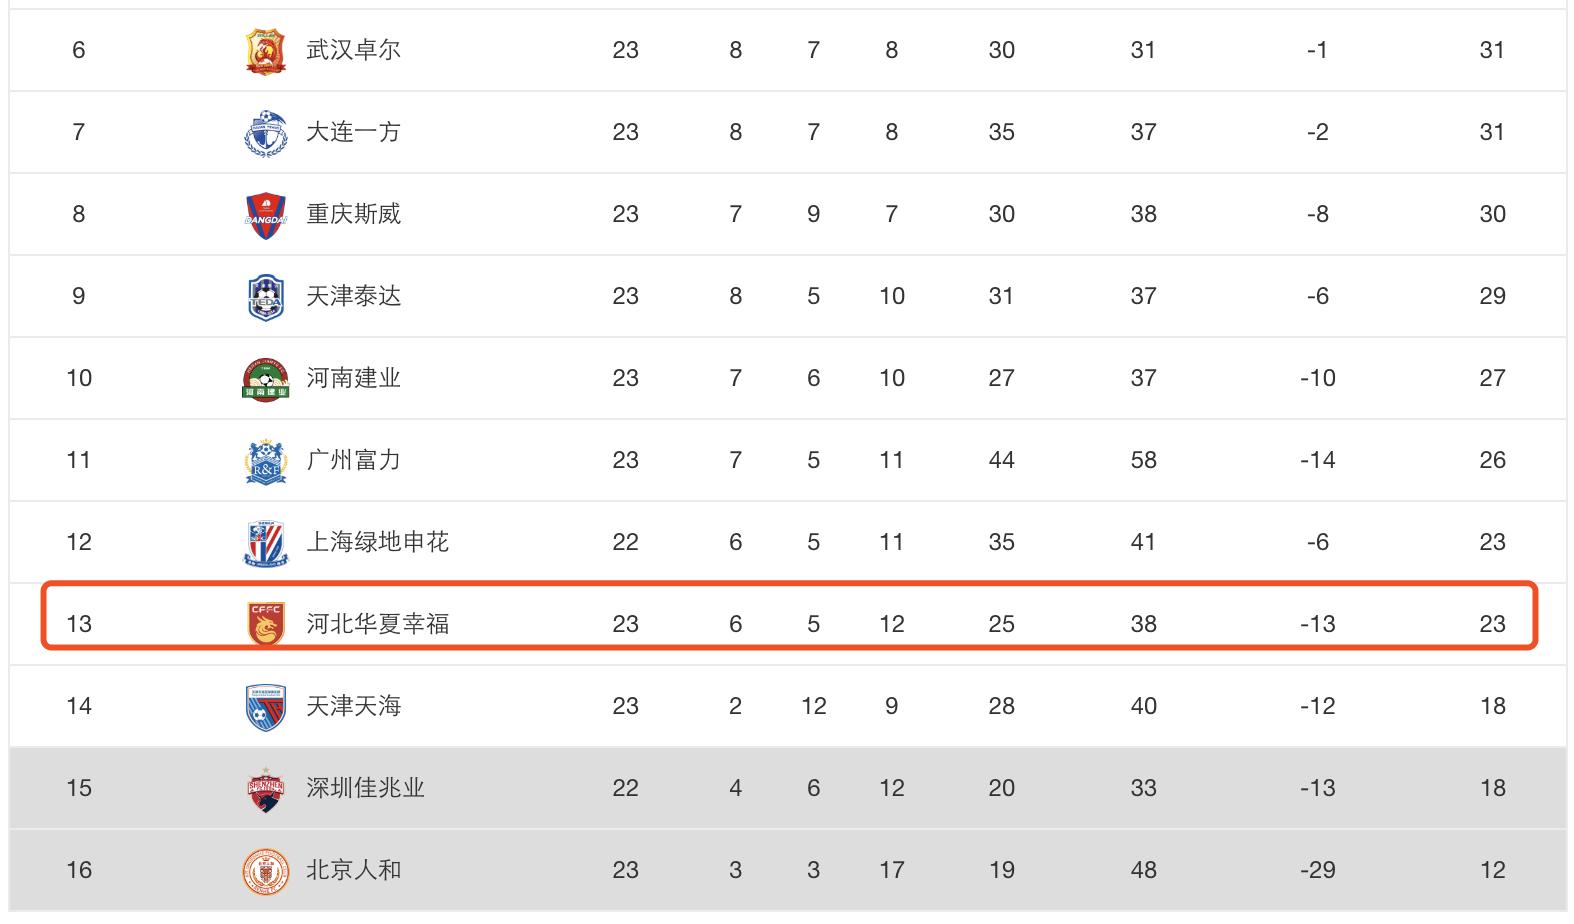Open the 北京人和 team name link
The width and height of the screenshot is (1574, 924).
[353, 870]
